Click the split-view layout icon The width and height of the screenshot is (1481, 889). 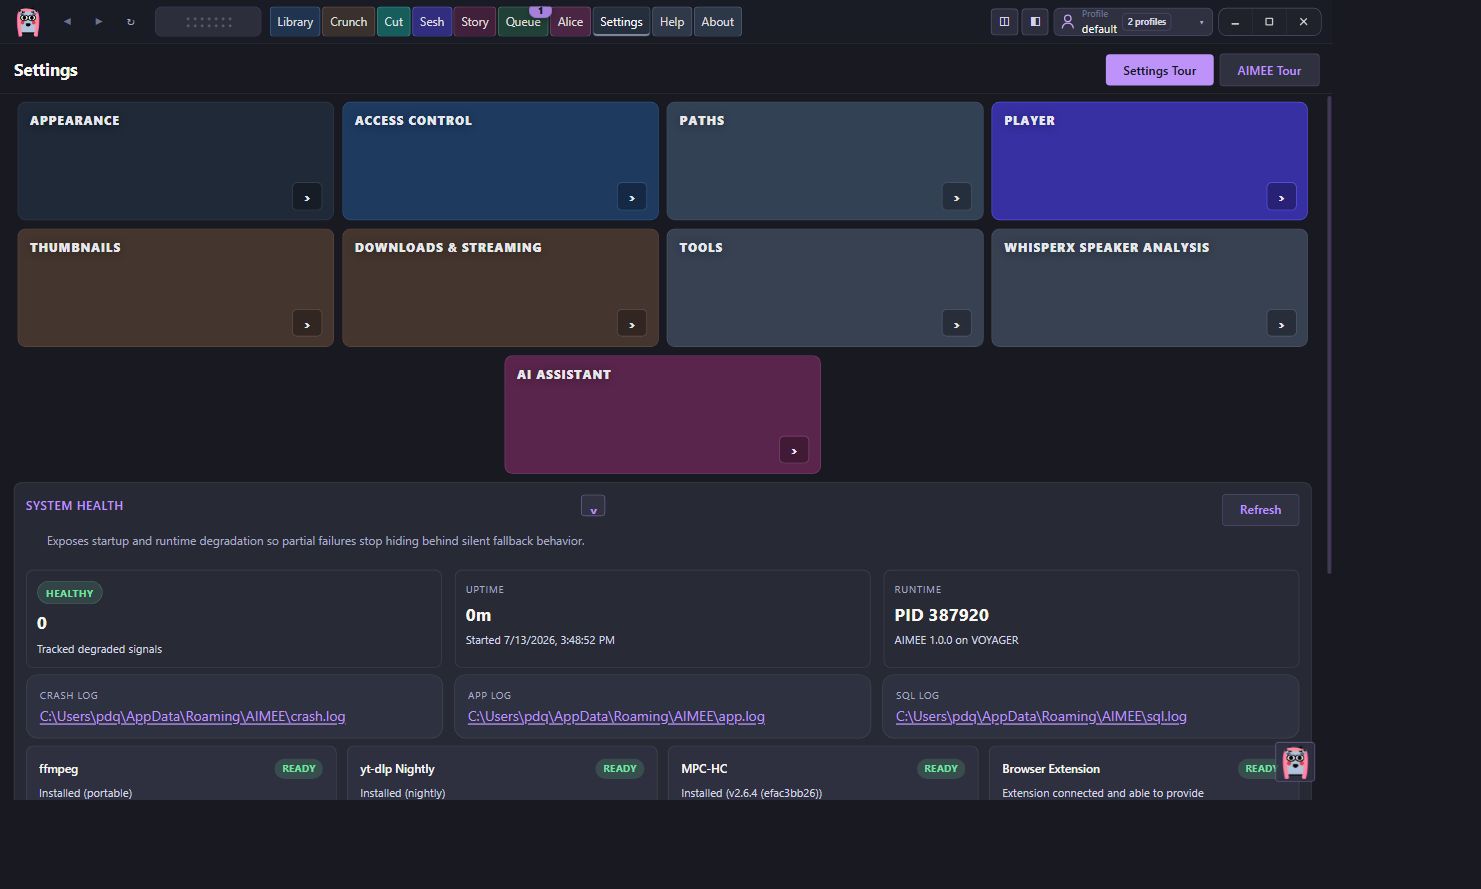pos(1004,22)
